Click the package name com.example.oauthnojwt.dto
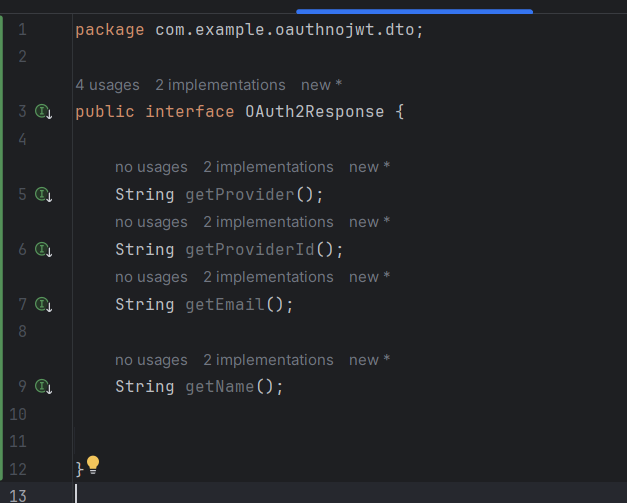This screenshot has width=627, height=503. point(285,30)
